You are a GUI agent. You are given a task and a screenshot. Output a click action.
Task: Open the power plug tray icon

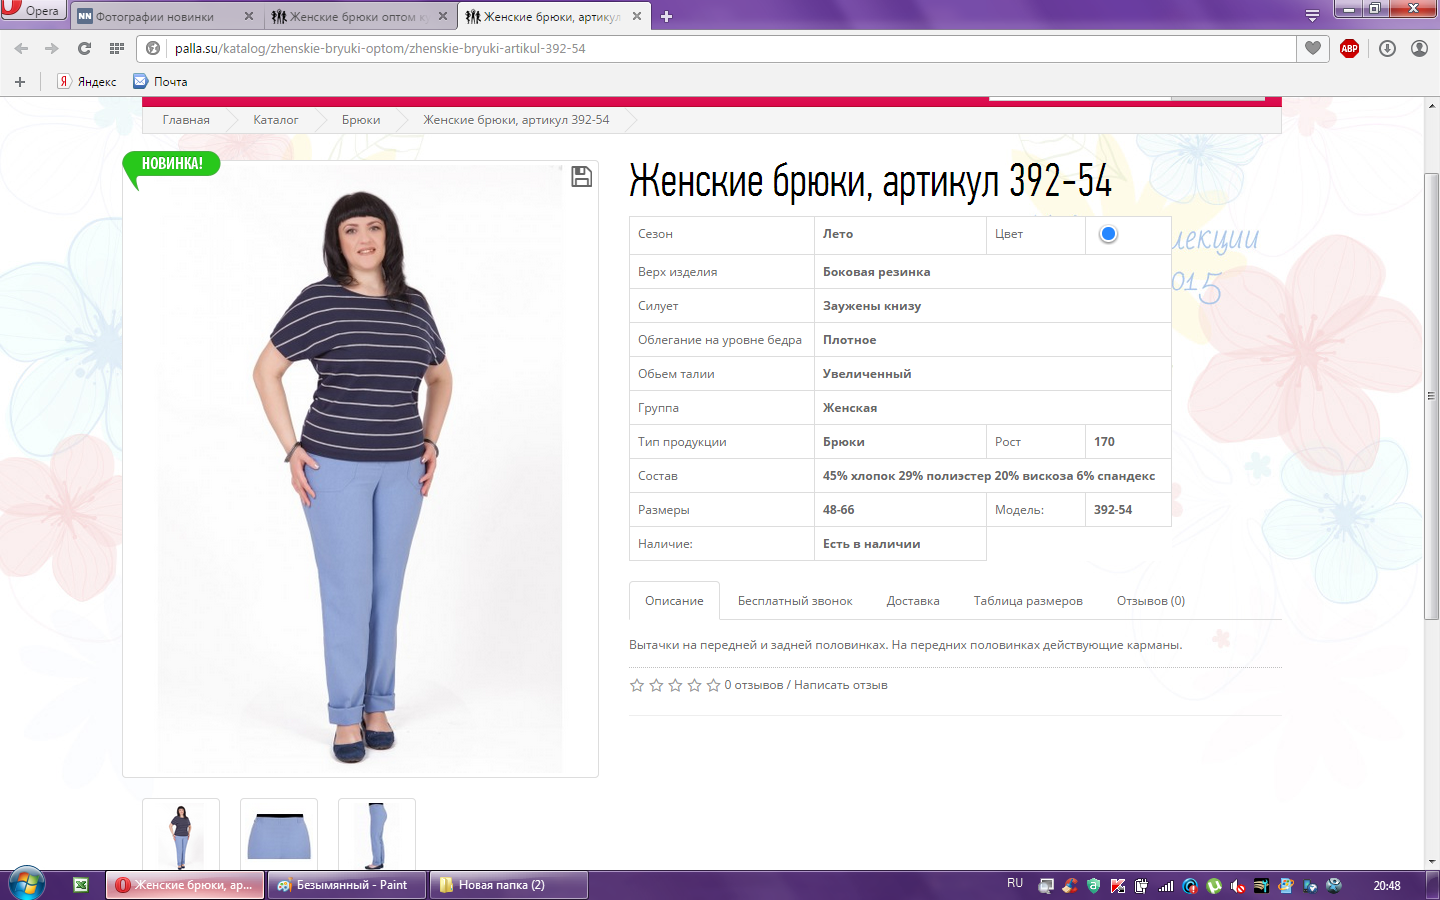point(1142,886)
